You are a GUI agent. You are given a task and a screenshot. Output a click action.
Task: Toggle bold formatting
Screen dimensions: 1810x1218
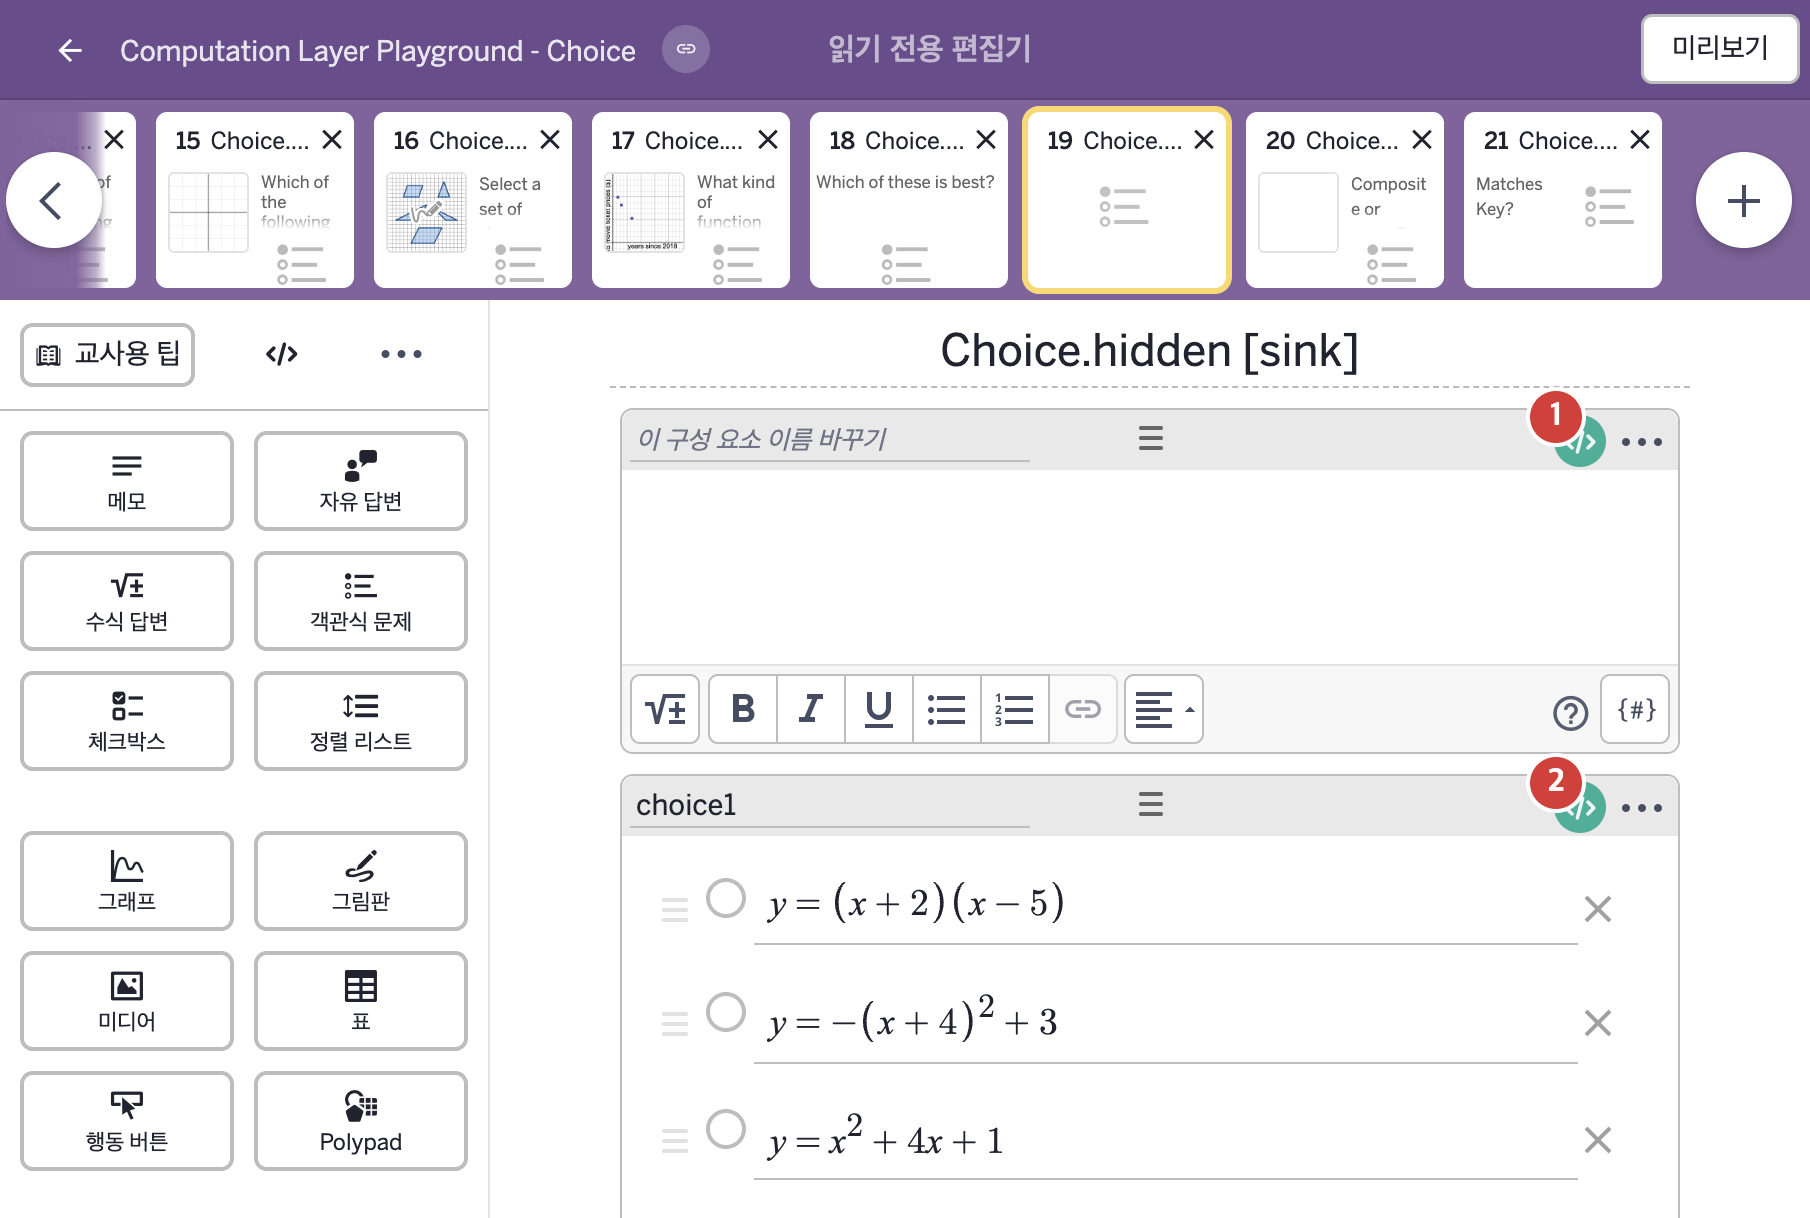click(743, 709)
